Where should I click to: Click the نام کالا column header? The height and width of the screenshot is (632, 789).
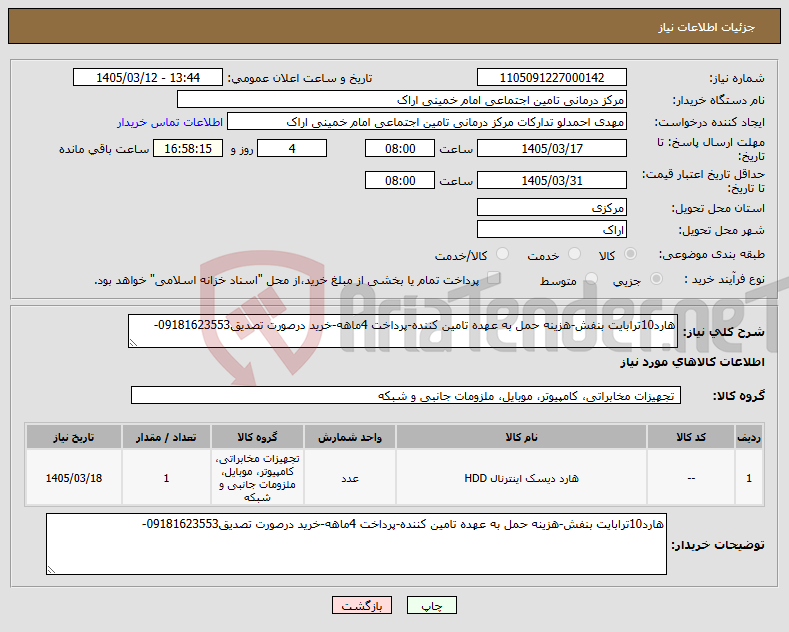click(x=521, y=437)
